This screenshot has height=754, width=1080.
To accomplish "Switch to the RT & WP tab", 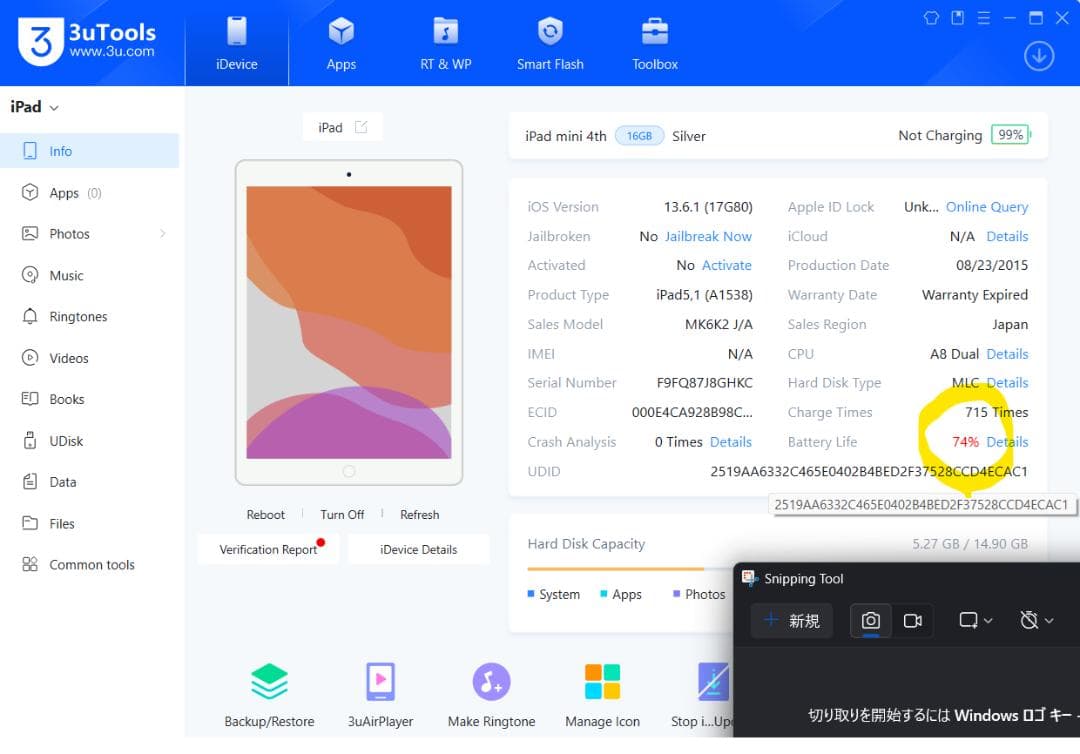I will click(446, 43).
